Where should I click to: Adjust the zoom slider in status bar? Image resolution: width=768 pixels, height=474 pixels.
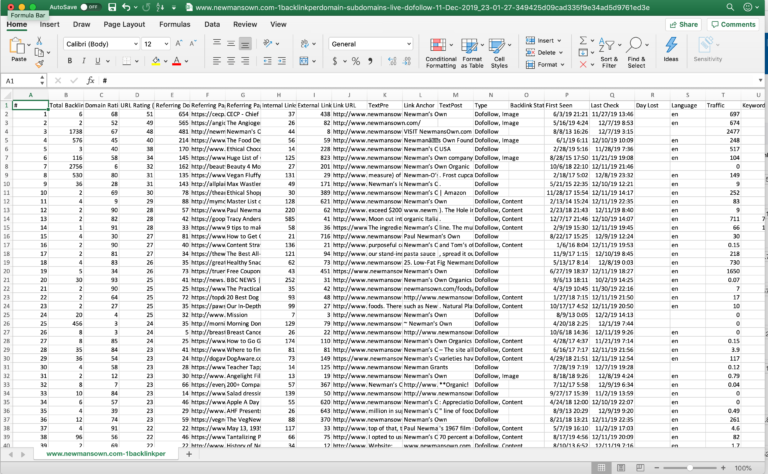(690, 468)
